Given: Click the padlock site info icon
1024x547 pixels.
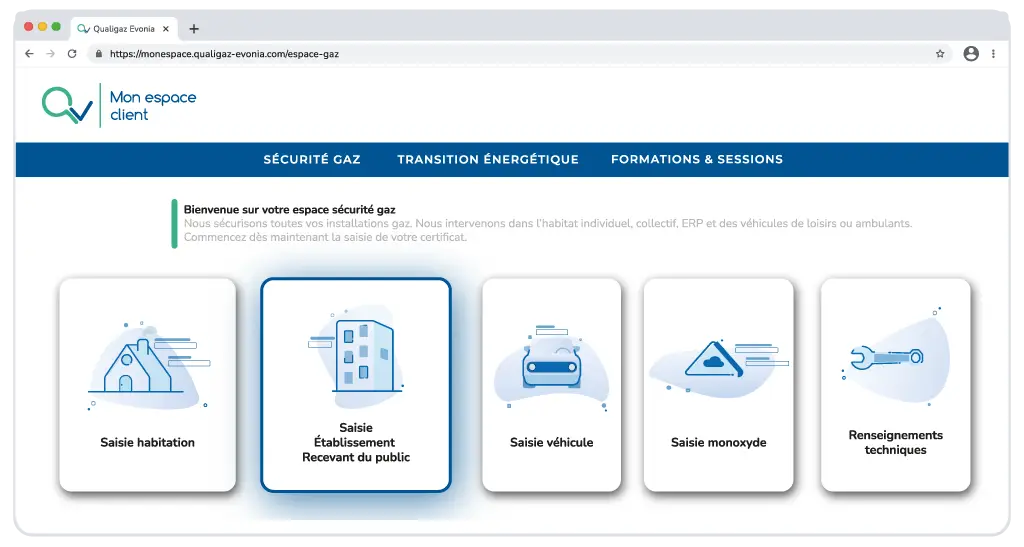Looking at the screenshot, I should (99, 54).
